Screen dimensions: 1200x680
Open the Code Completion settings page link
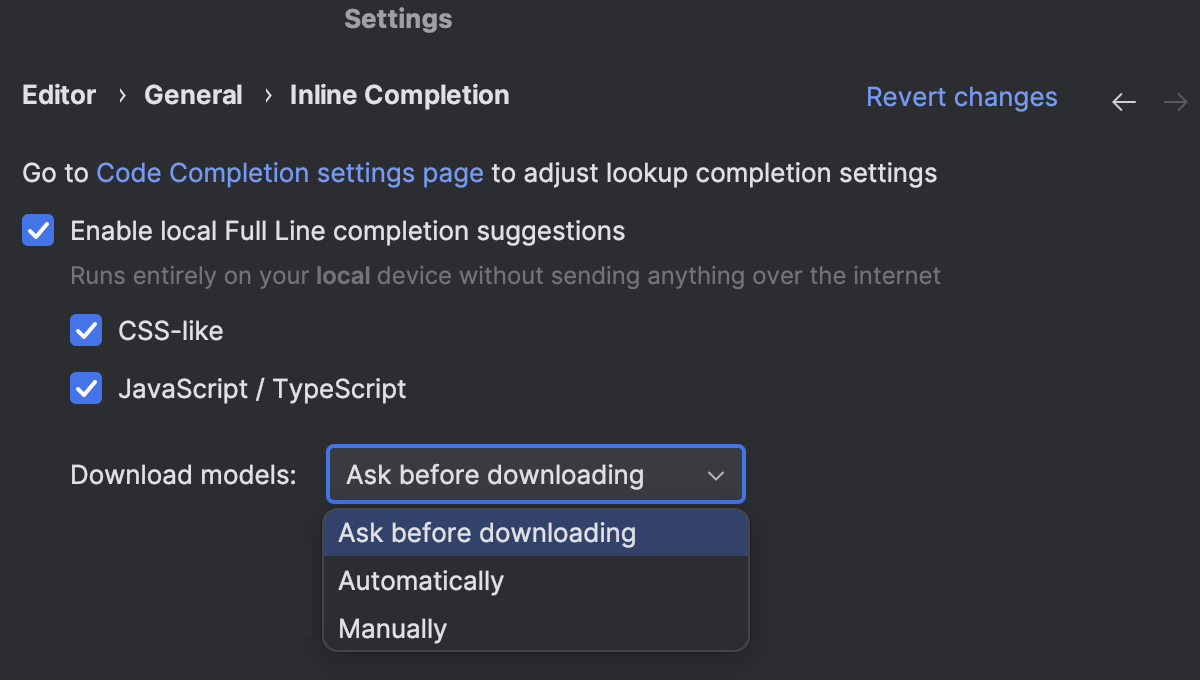[x=290, y=173]
